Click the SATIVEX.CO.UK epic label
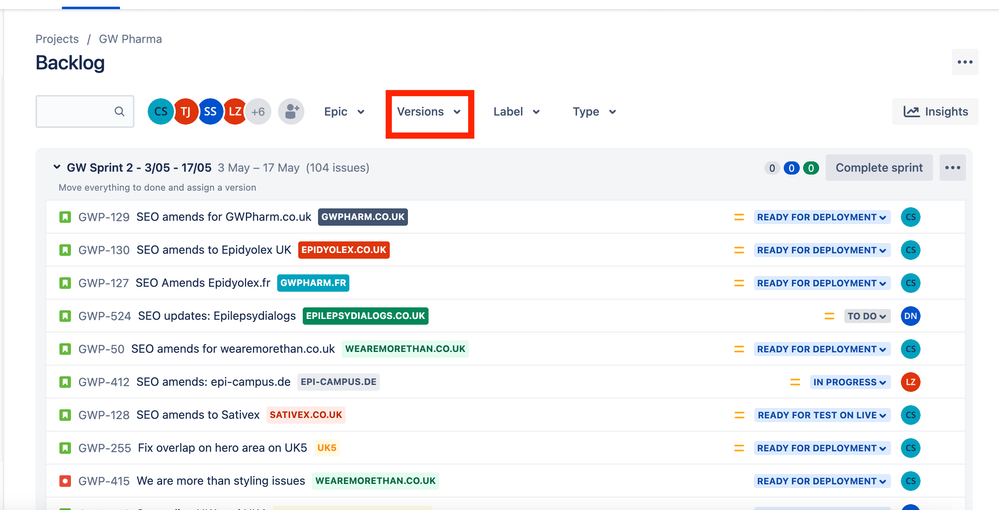999x510 pixels. click(306, 415)
